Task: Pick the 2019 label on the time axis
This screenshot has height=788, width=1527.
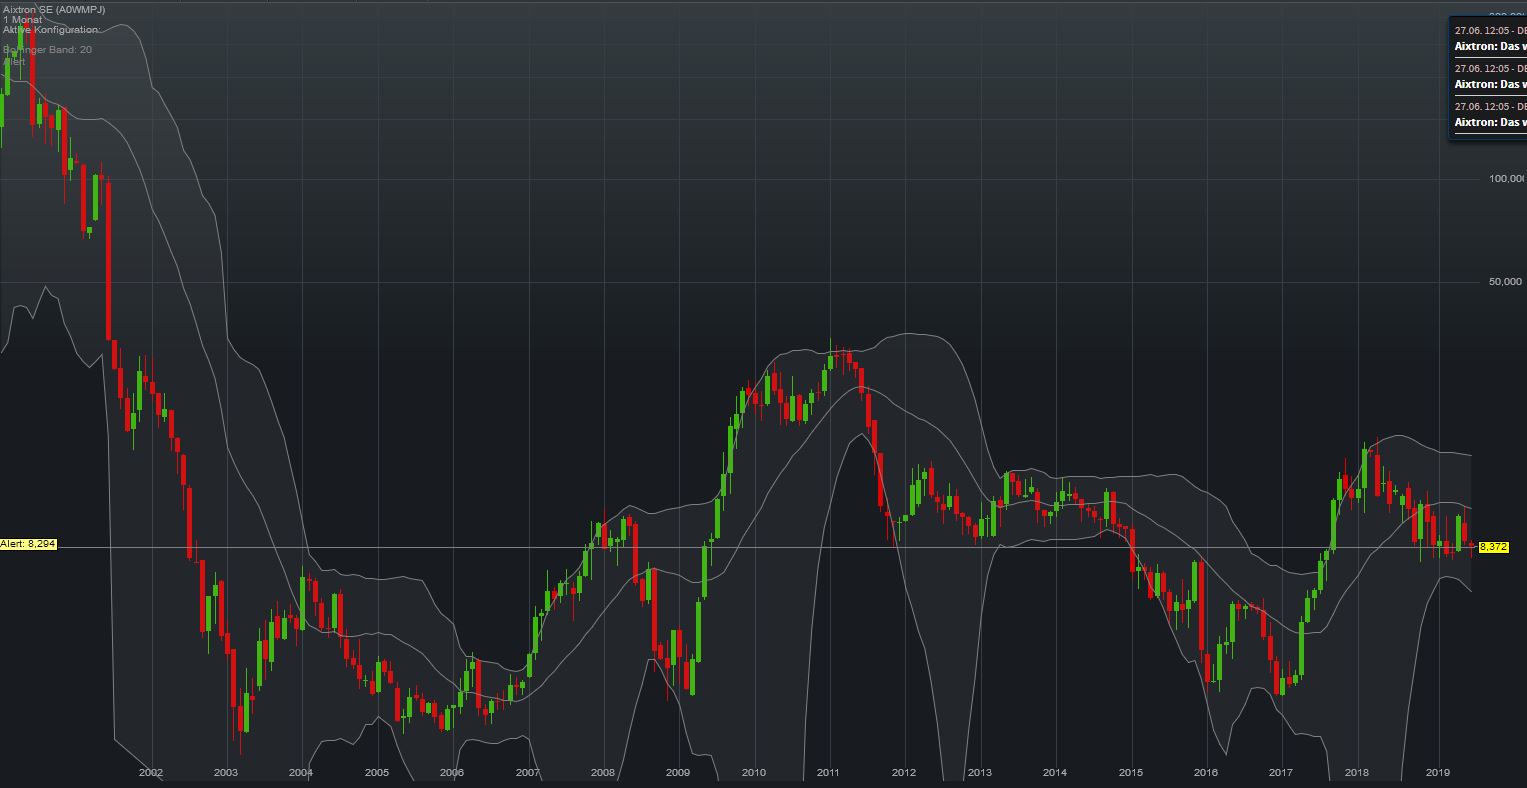Action: coord(1438,772)
